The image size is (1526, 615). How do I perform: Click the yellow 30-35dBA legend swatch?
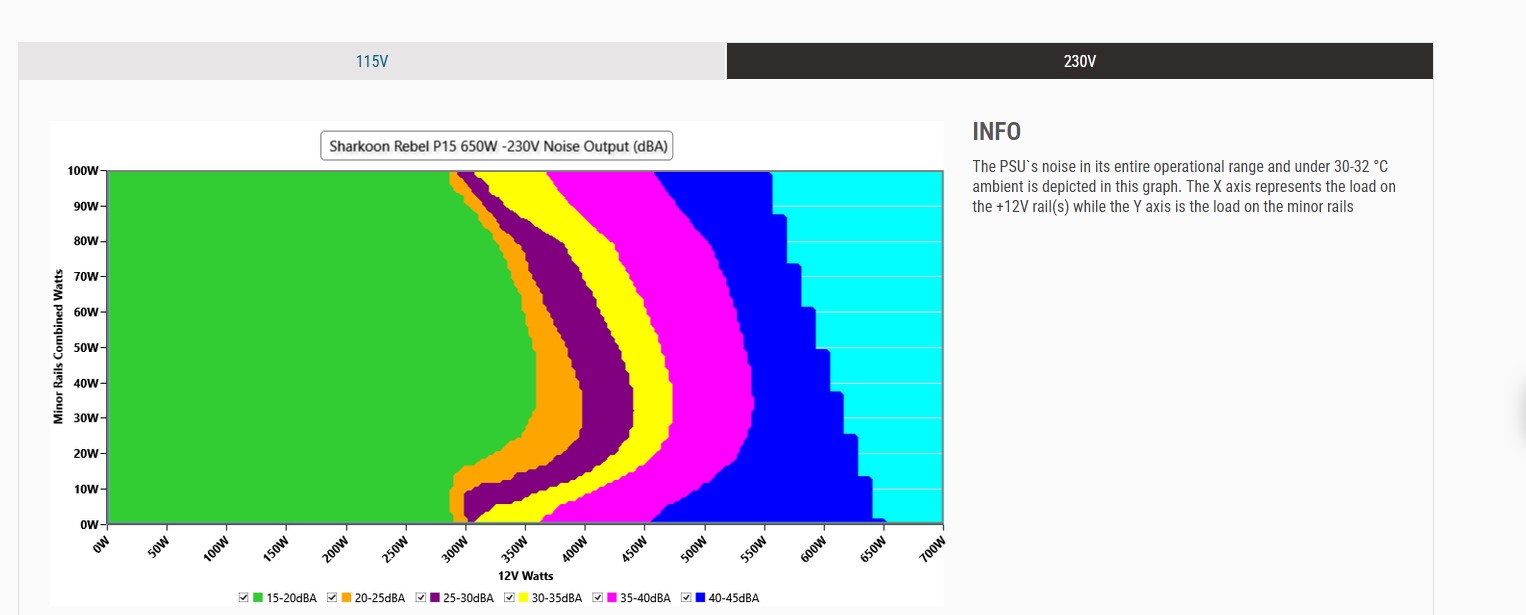pyautogui.click(x=523, y=598)
